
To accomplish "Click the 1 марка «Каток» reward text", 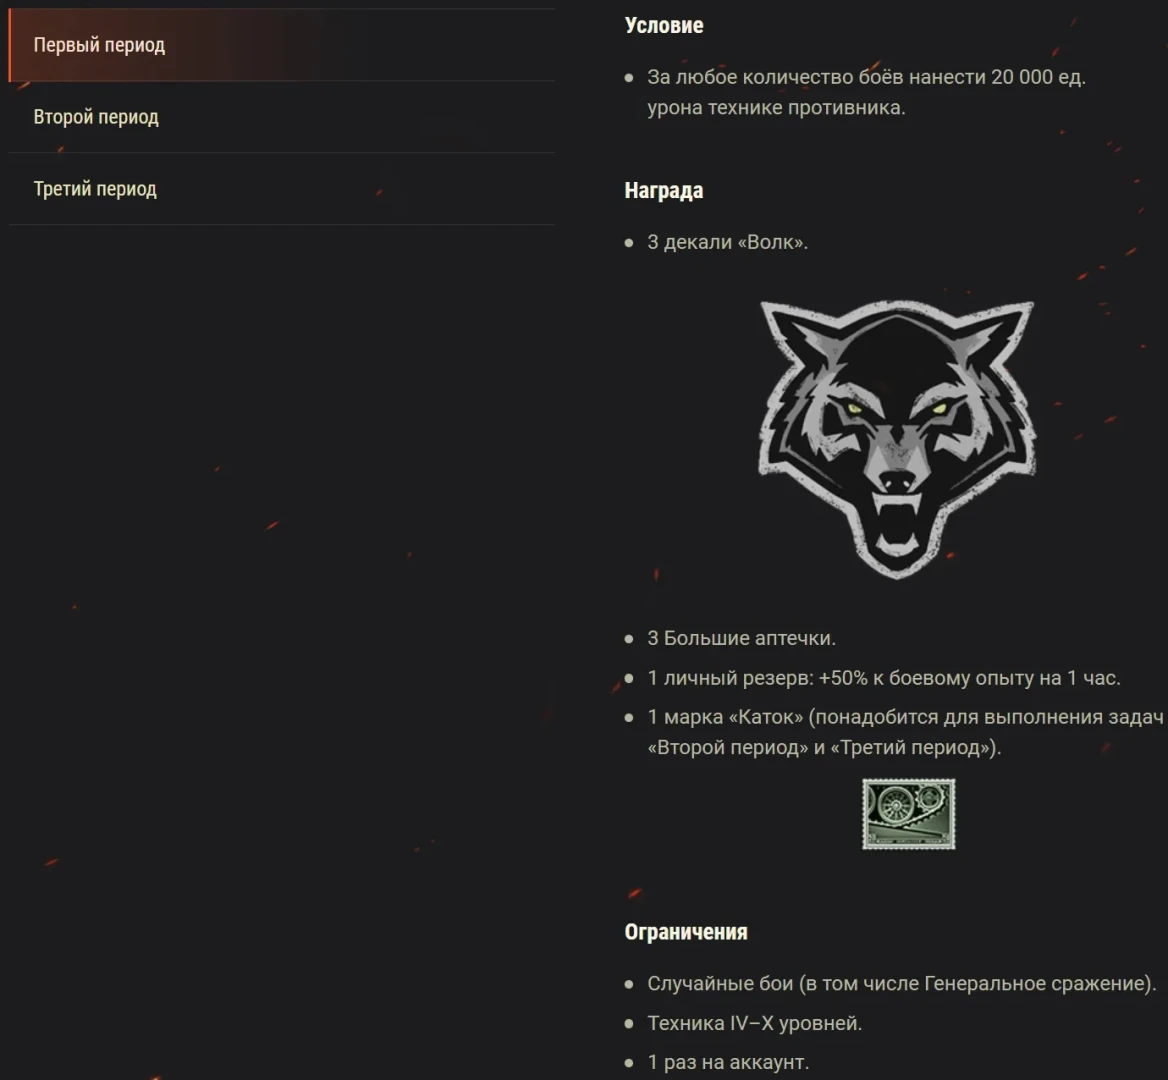I will (x=905, y=732).
